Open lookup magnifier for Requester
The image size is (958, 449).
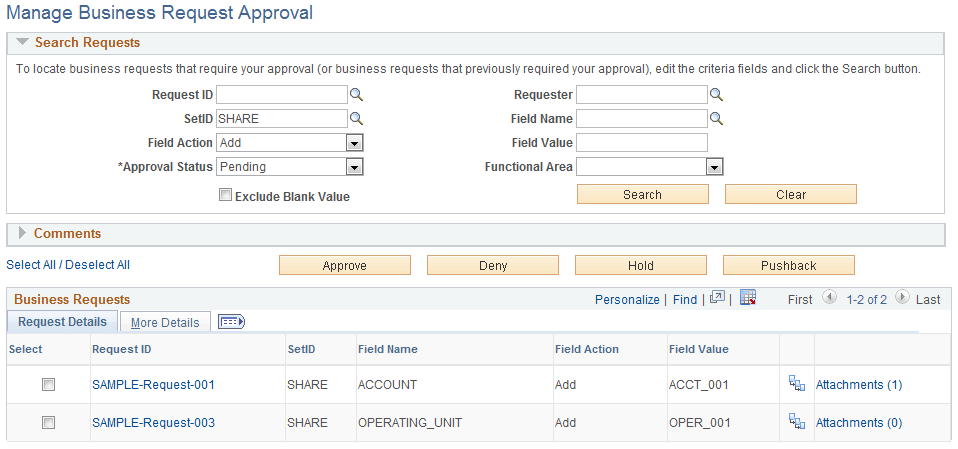[x=717, y=95]
